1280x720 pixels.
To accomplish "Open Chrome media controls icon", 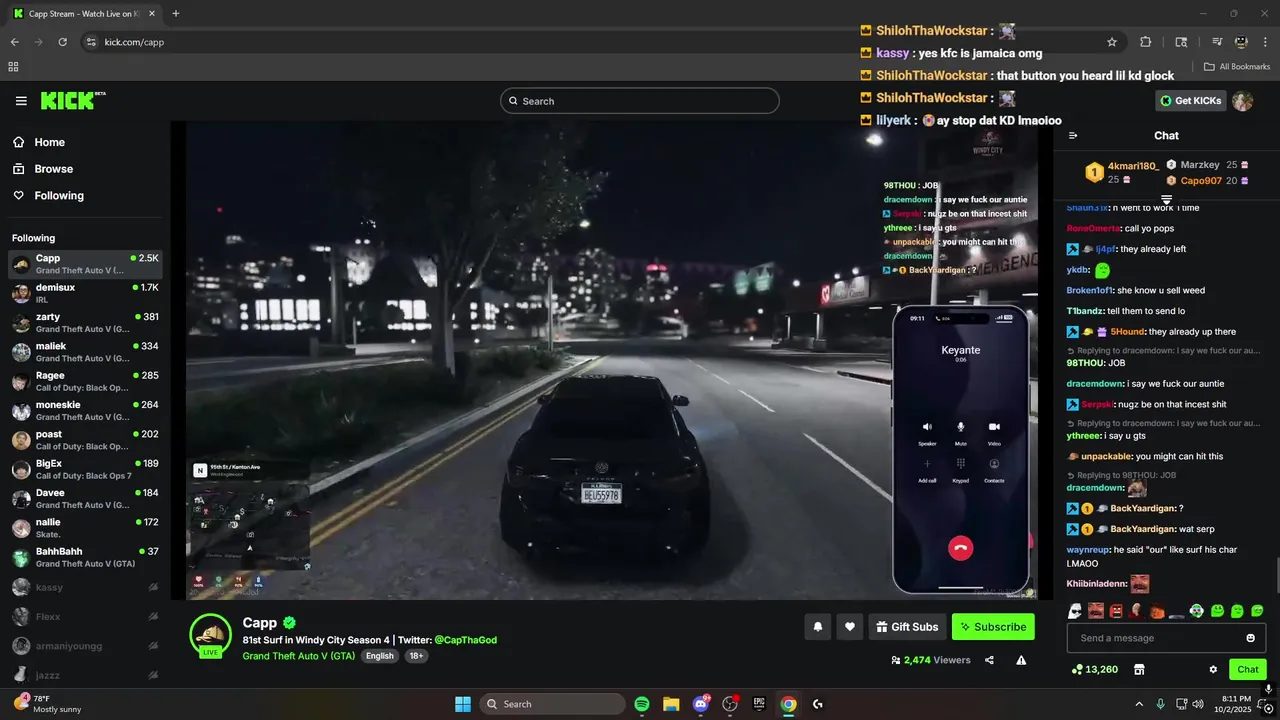I will [x=1217, y=42].
